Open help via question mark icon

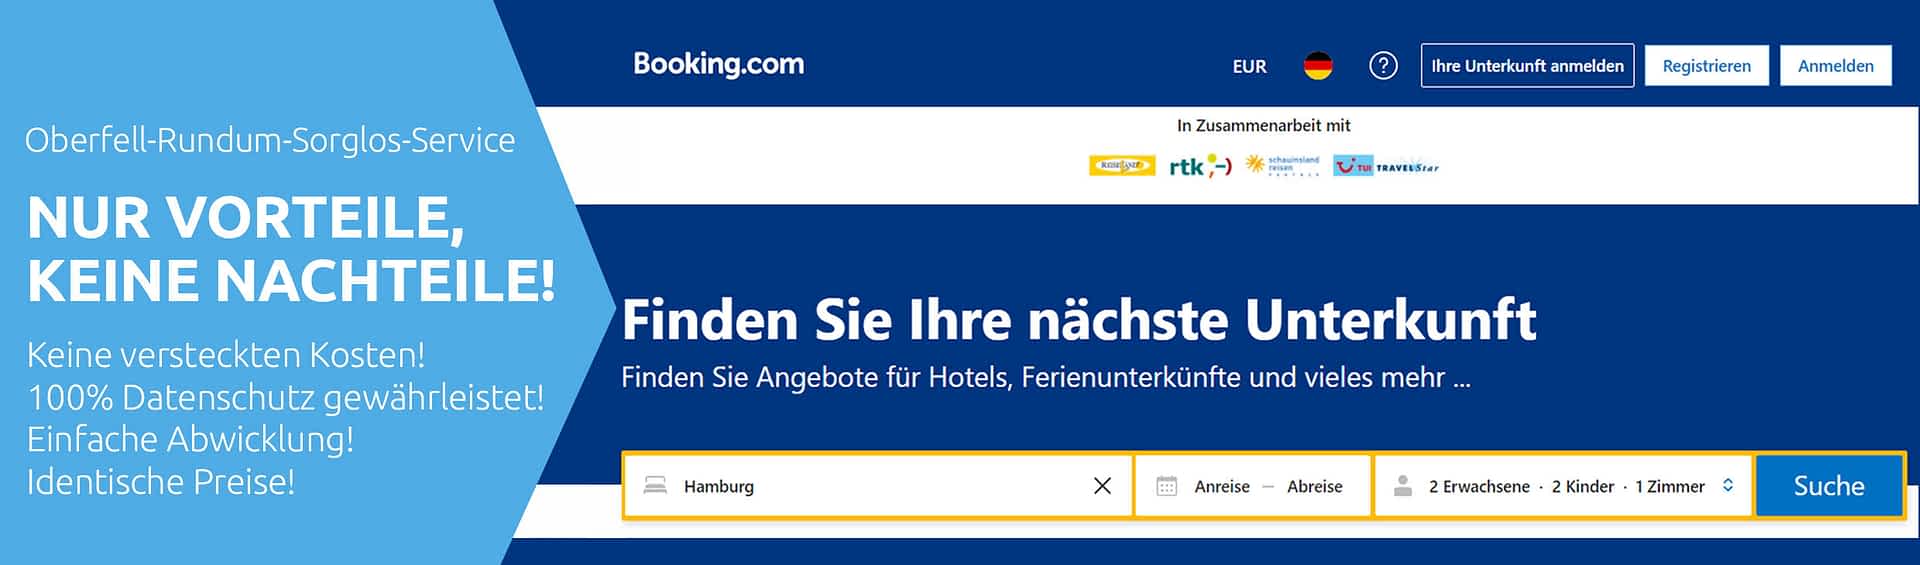[x=1383, y=66]
